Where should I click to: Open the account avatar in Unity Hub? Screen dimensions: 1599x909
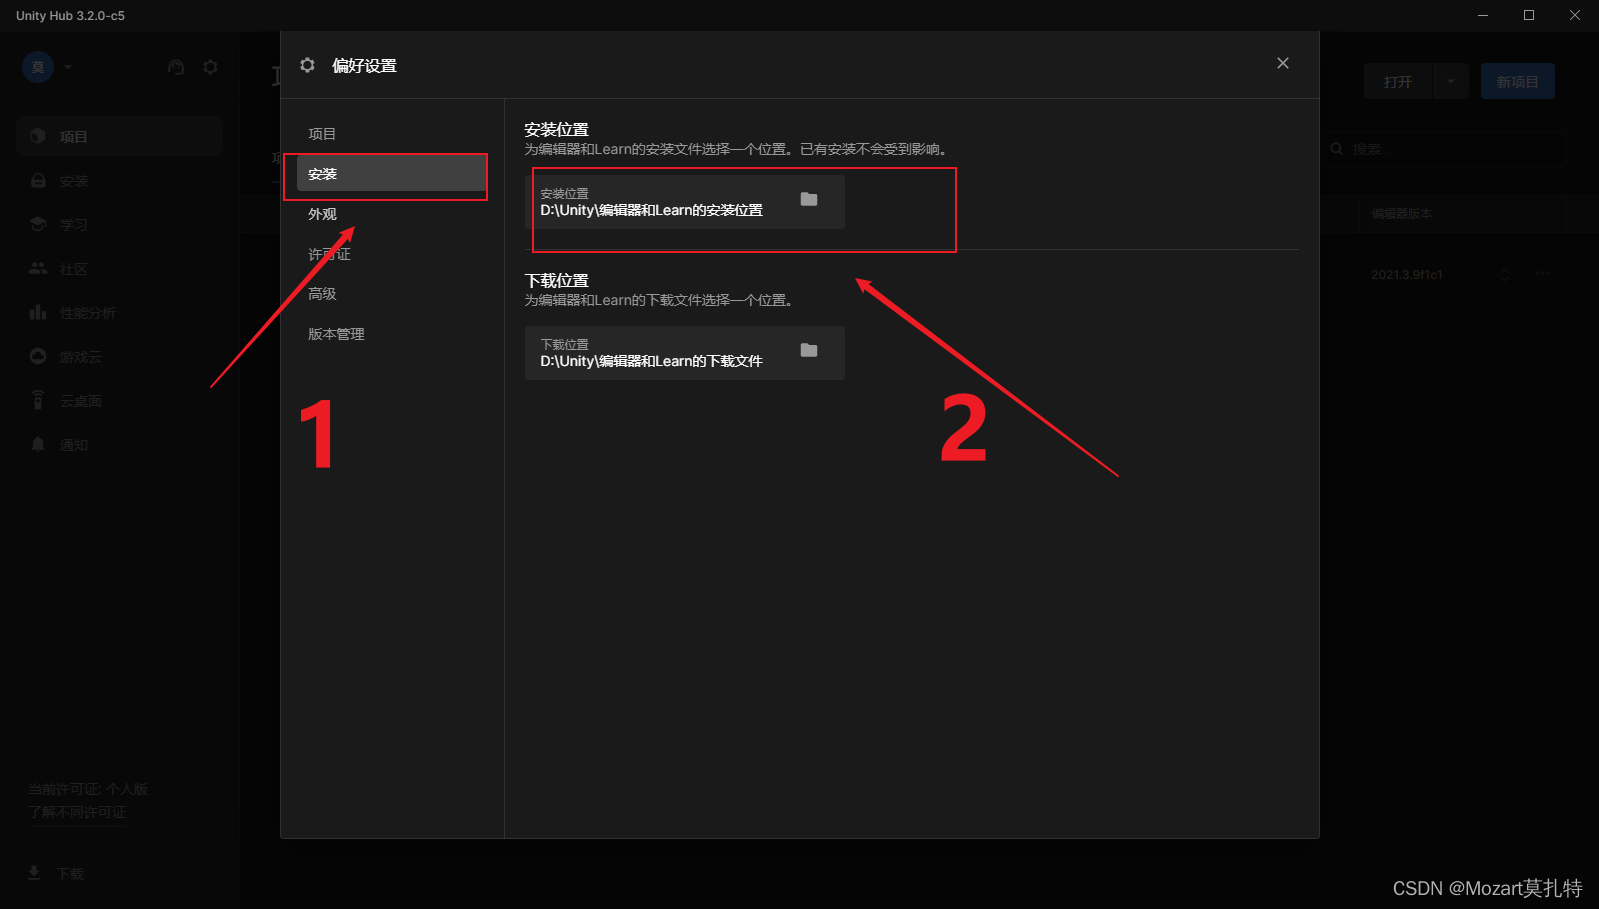point(38,67)
